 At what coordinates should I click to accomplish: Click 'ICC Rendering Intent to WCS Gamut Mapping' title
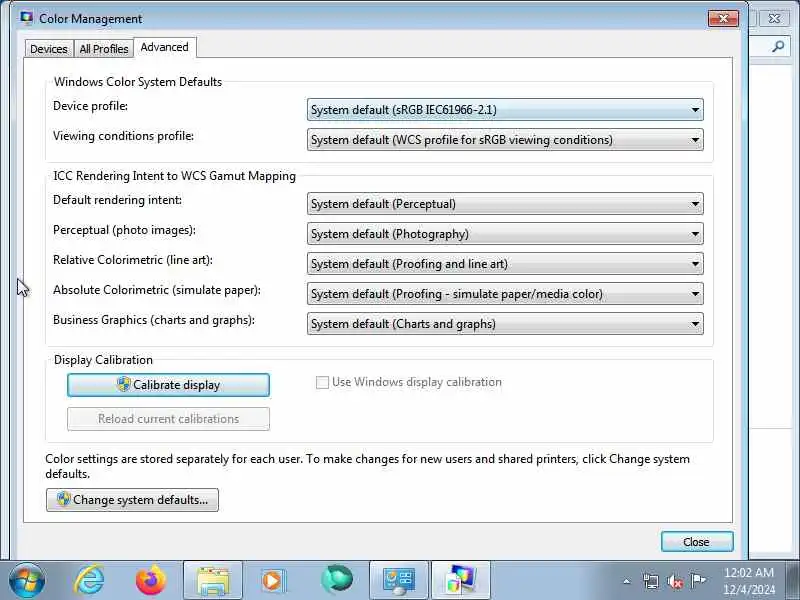[174, 176]
